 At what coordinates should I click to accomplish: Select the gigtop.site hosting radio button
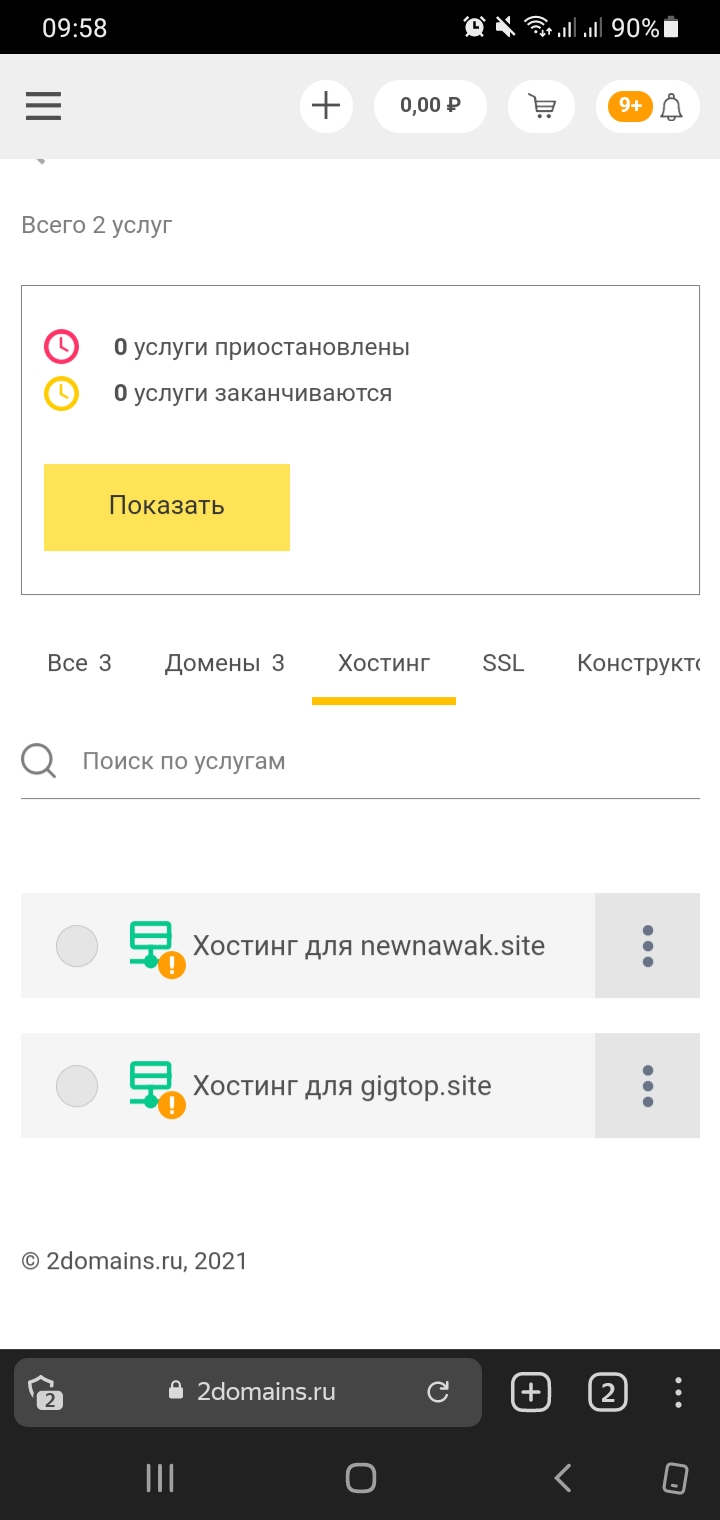[77, 1086]
